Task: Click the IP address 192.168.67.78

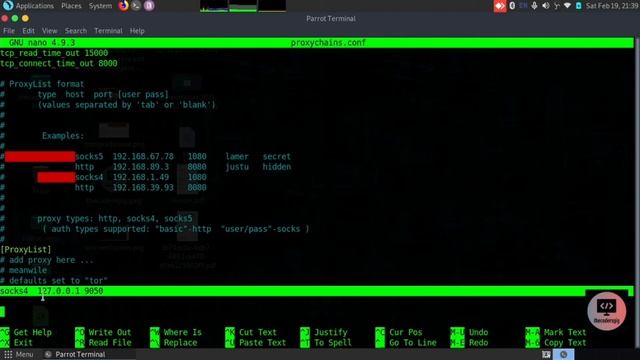Action: click(143, 156)
